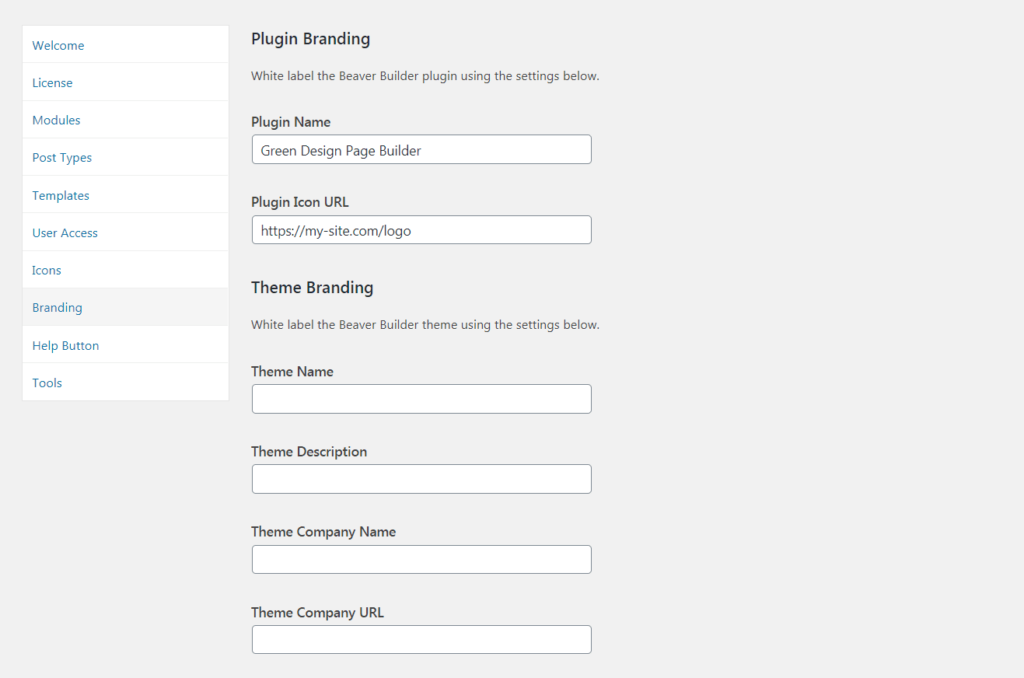This screenshot has width=1024, height=678.
Task: Click the Theme Branding heading
Action: click(x=312, y=287)
